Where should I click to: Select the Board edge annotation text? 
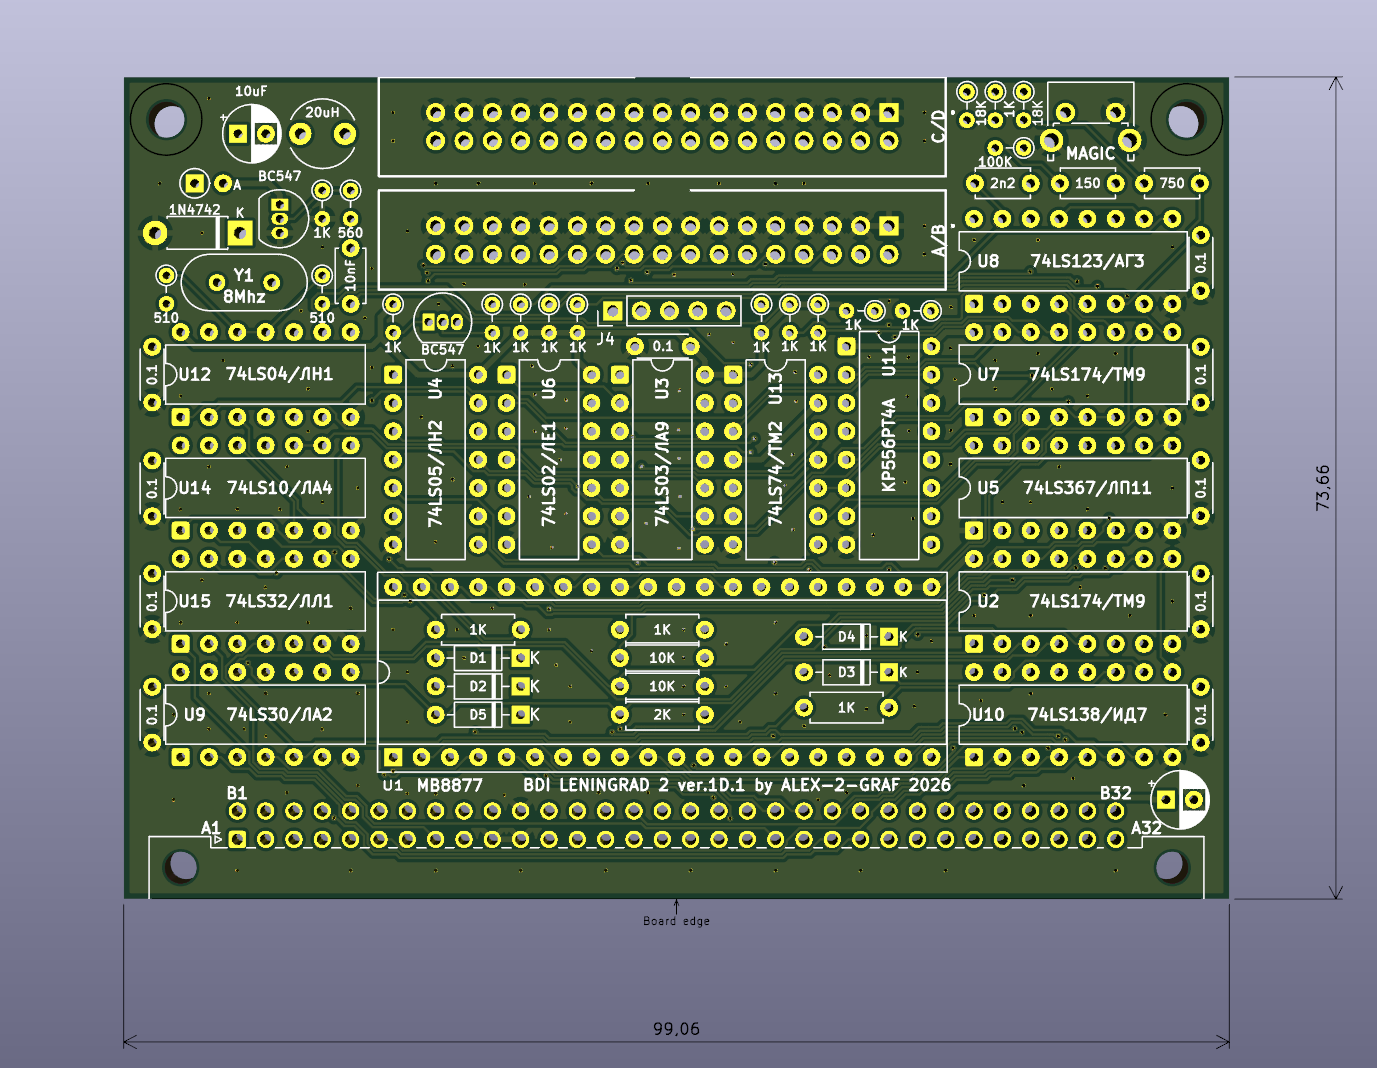676,921
